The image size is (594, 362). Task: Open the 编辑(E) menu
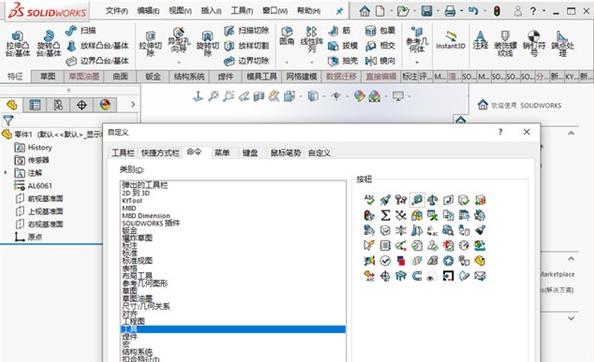click(x=148, y=11)
